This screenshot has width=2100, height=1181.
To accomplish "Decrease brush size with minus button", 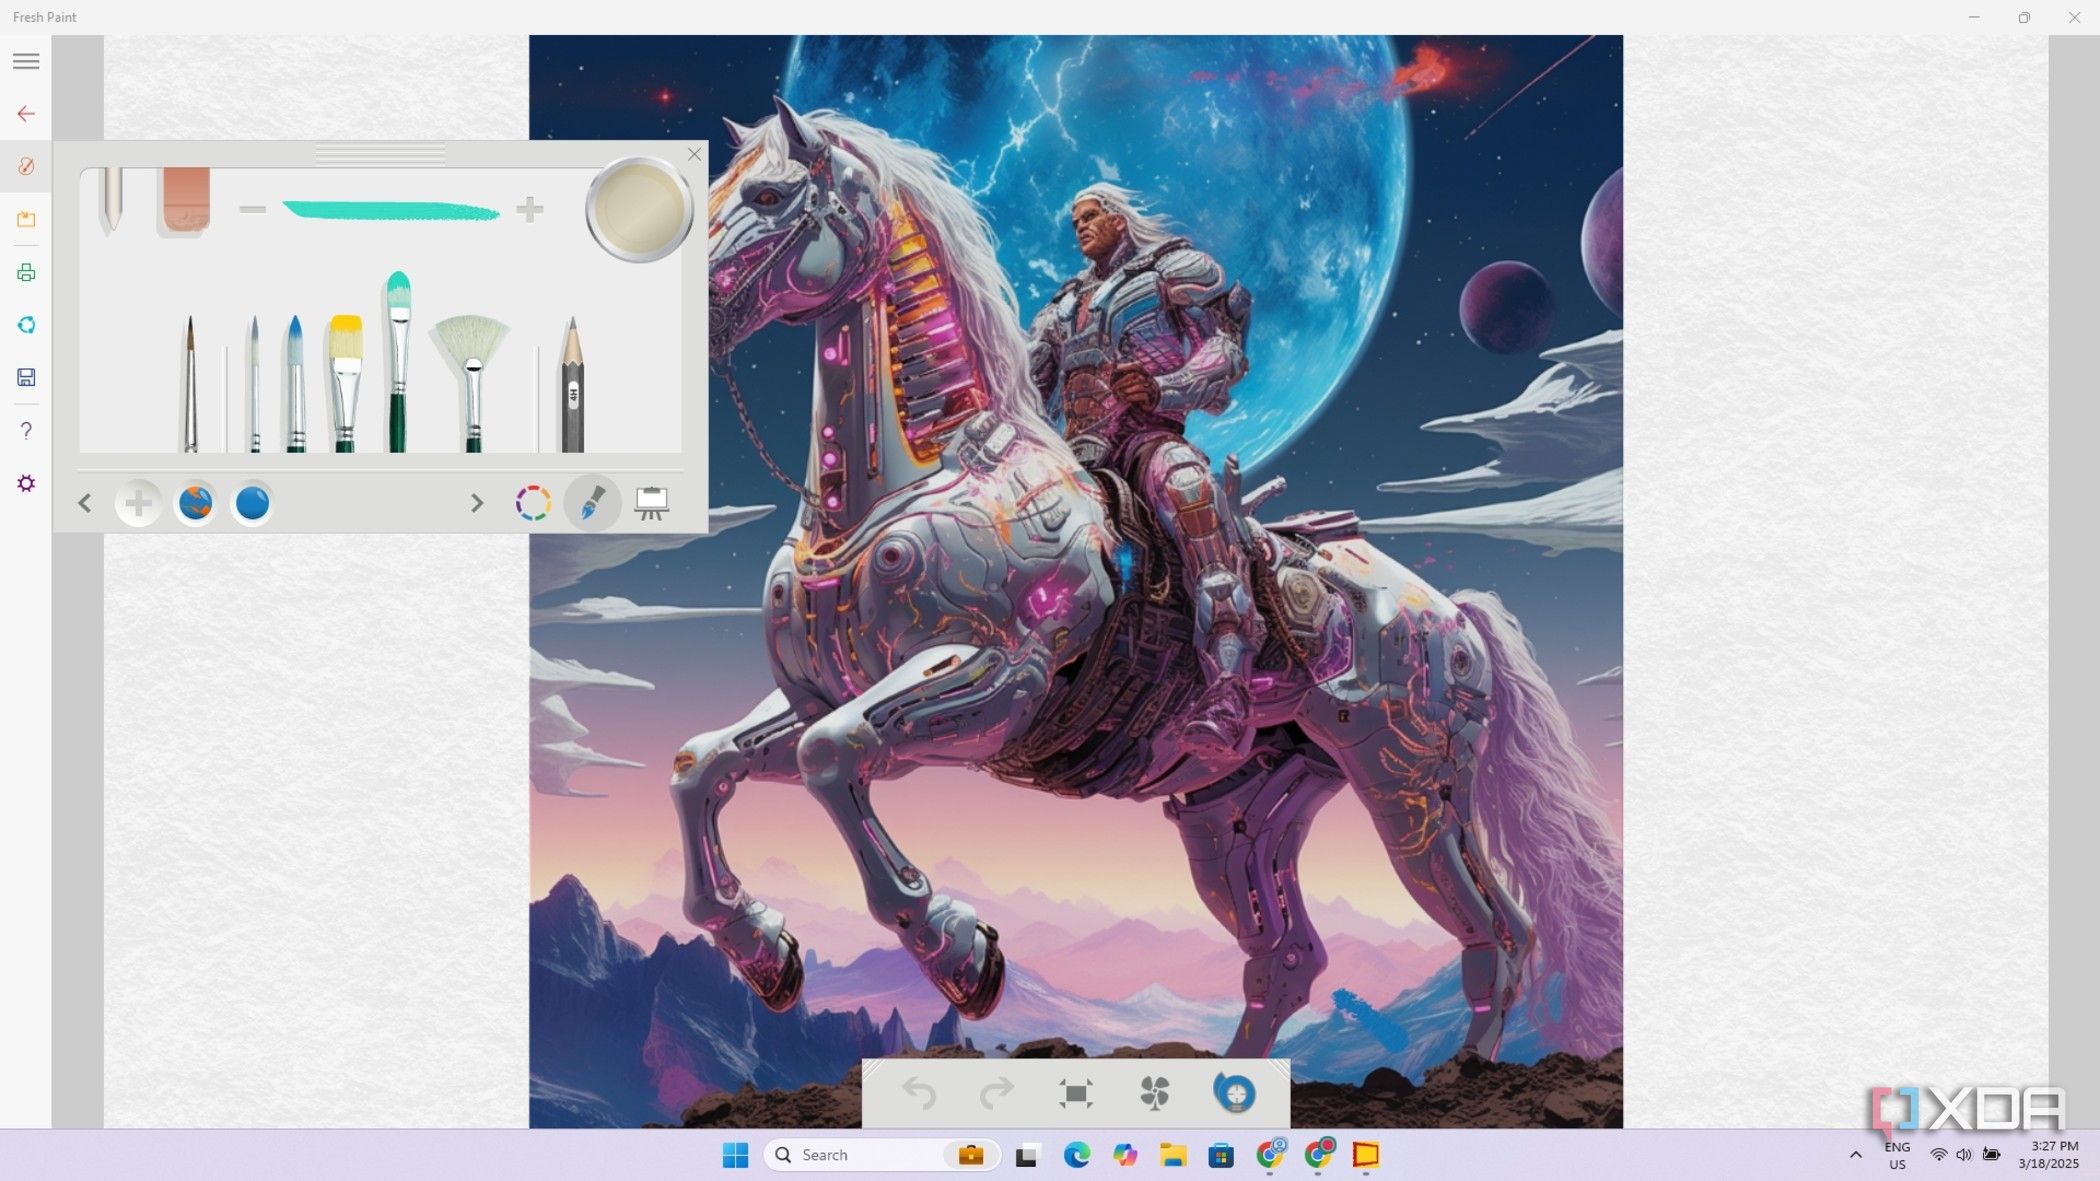I will (253, 209).
